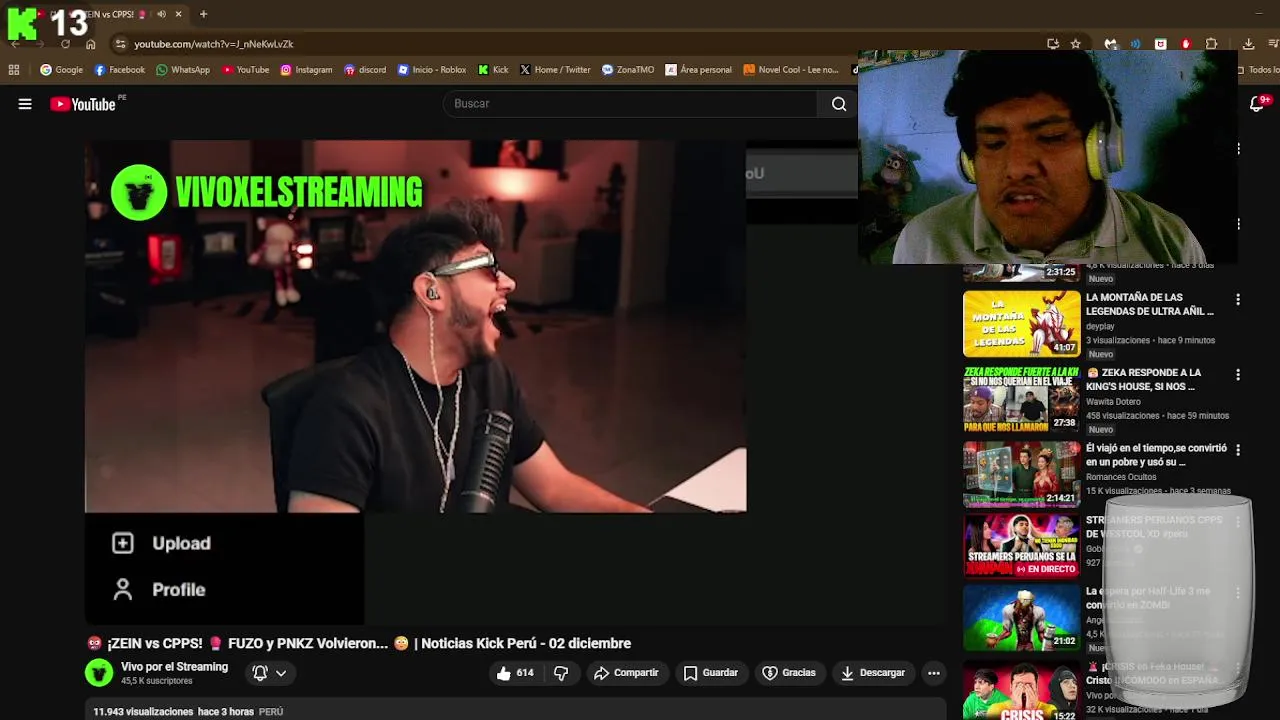1280x720 pixels.
Task: Open the Romances Ocultos channel name
Action: (x=1121, y=477)
